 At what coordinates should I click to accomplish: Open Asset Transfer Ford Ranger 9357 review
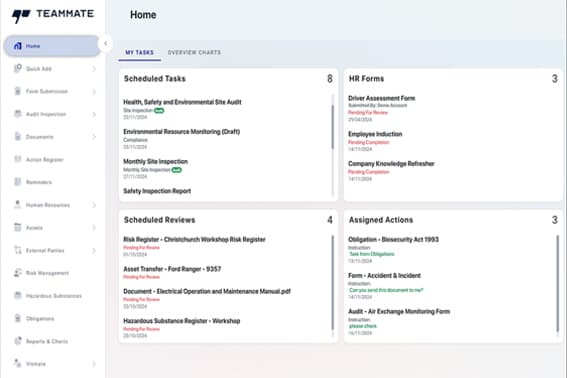(x=172, y=269)
